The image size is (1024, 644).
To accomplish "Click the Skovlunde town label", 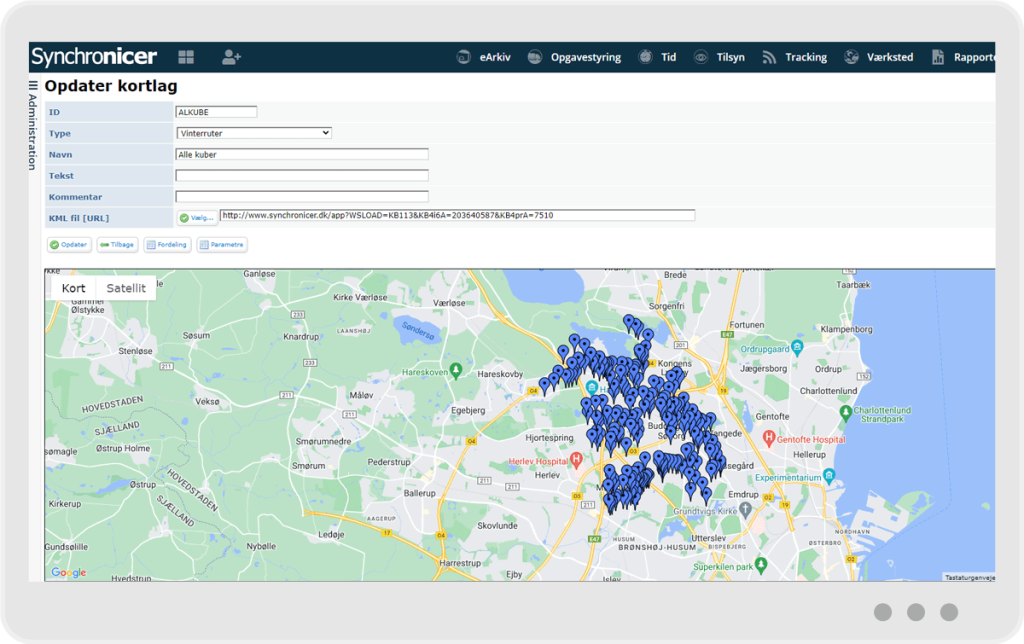I will click(x=497, y=525).
